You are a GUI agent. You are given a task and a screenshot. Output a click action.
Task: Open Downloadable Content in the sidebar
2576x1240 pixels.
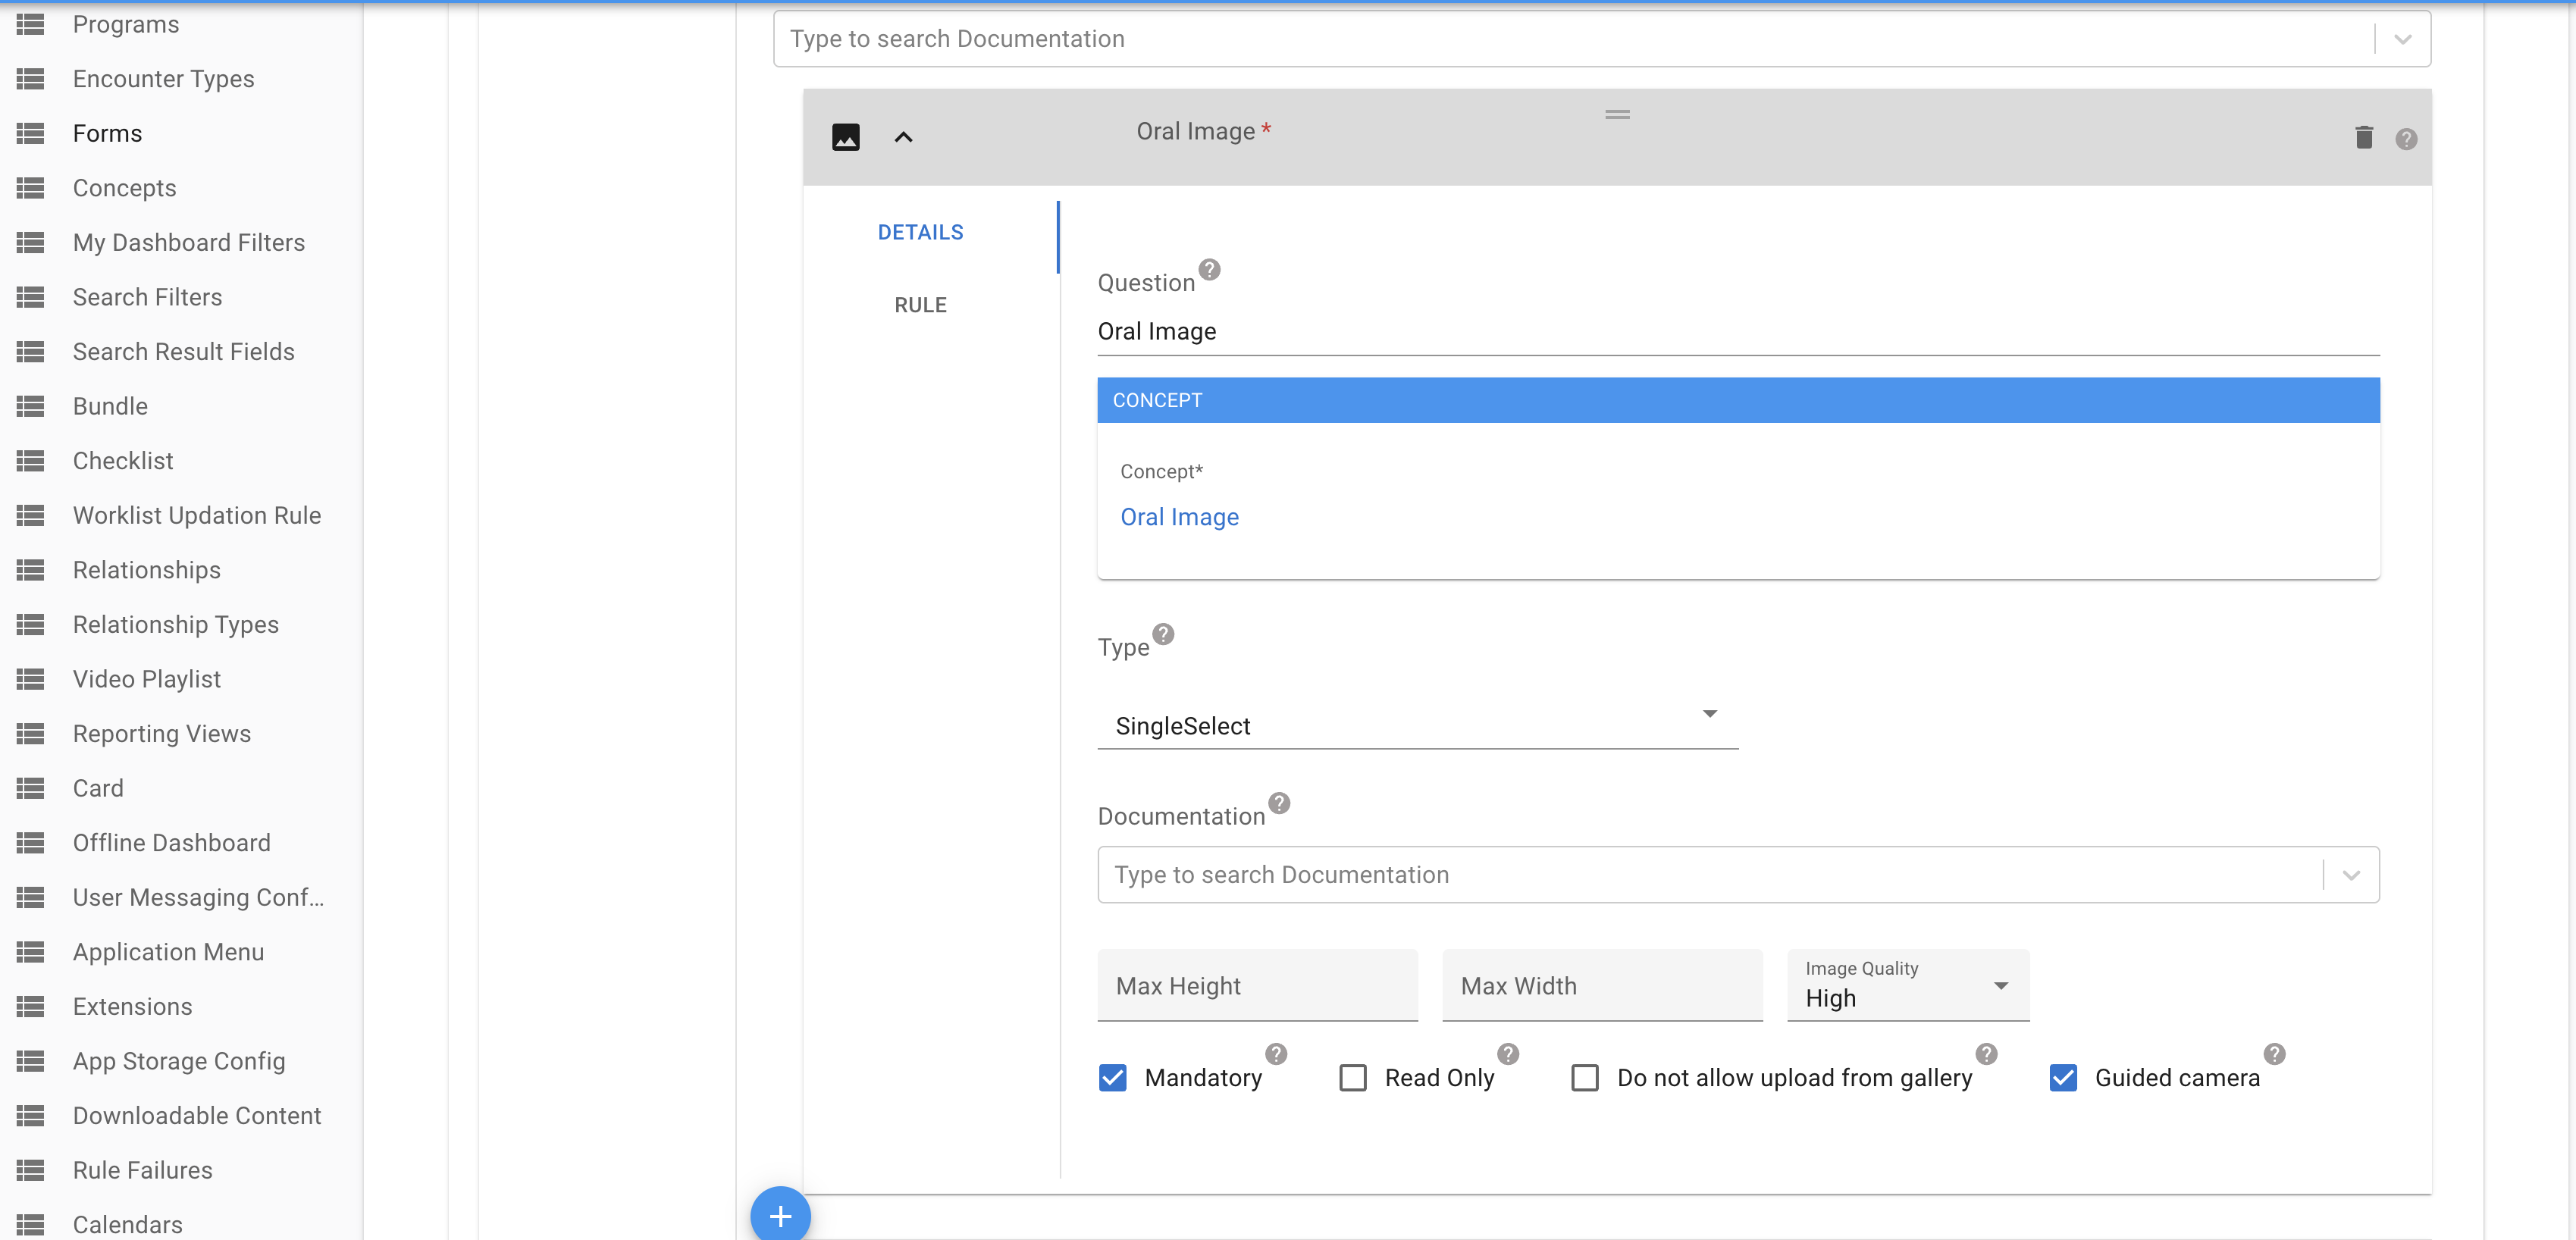tap(197, 1115)
